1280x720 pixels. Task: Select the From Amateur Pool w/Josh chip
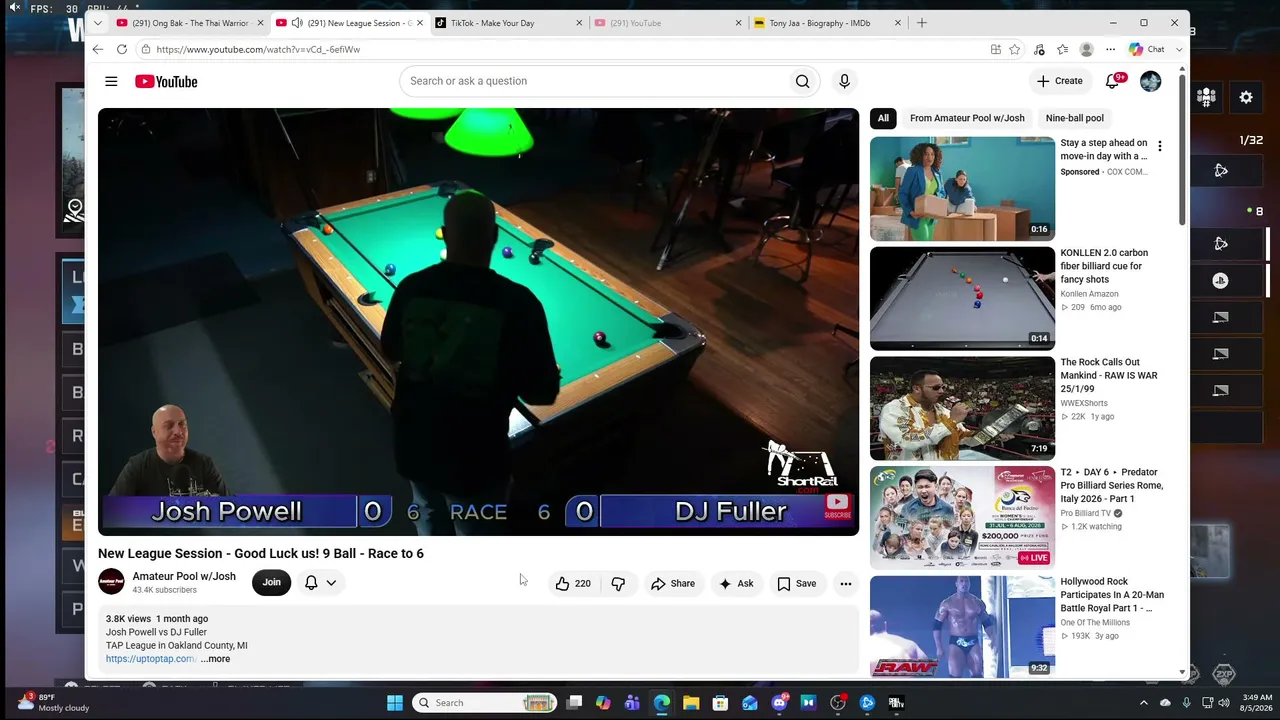tap(967, 118)
